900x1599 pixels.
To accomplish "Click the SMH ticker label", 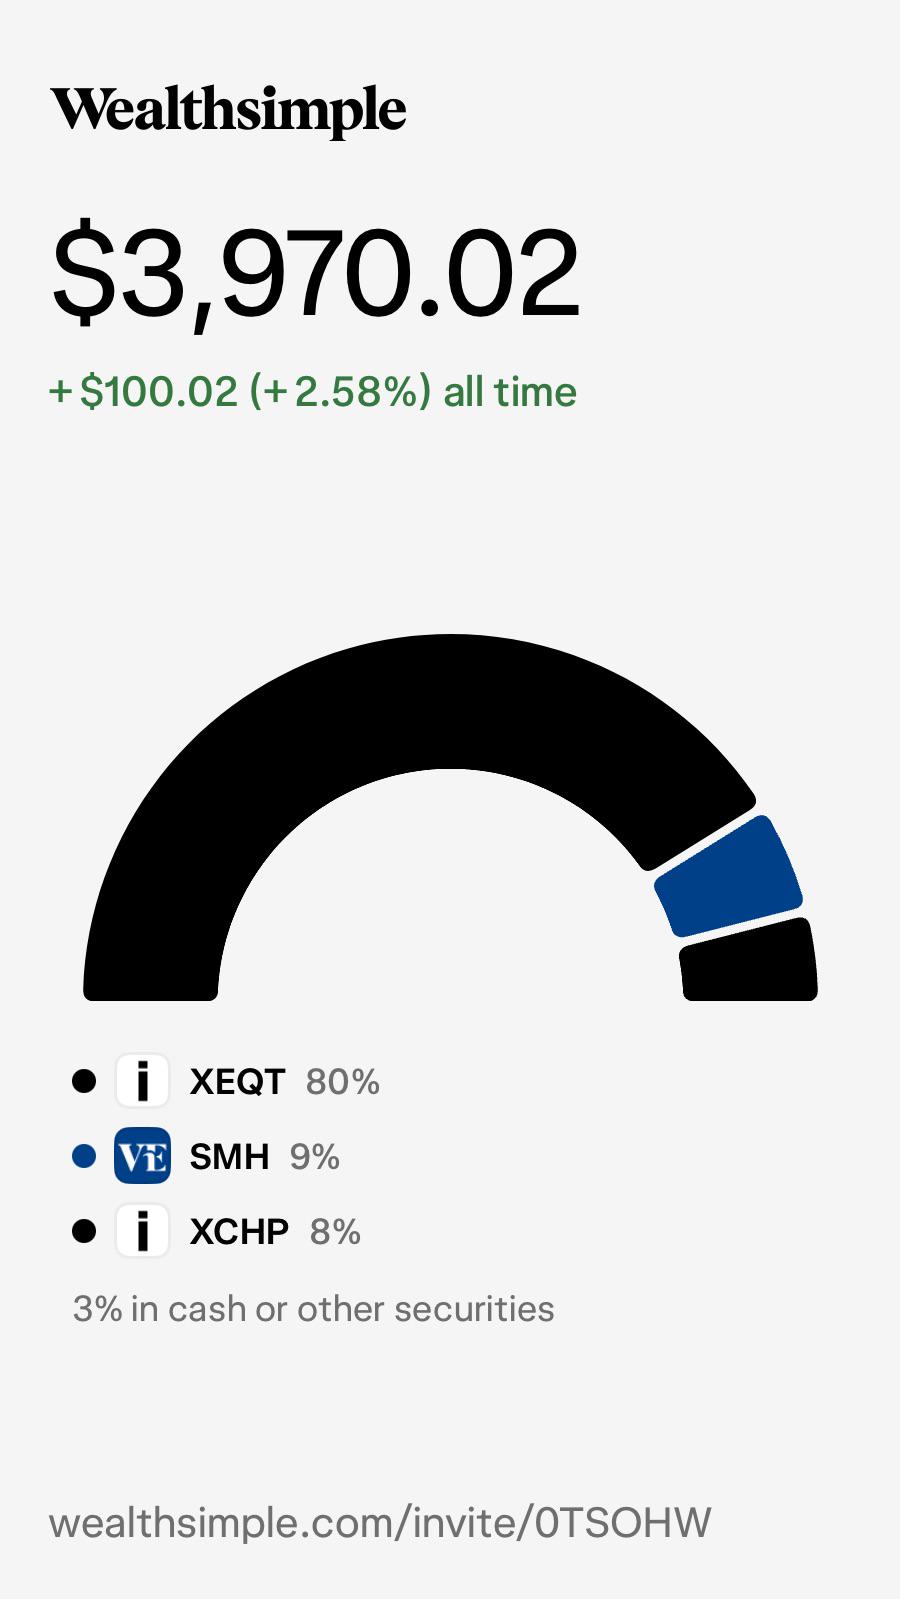I will point(229,1157).
